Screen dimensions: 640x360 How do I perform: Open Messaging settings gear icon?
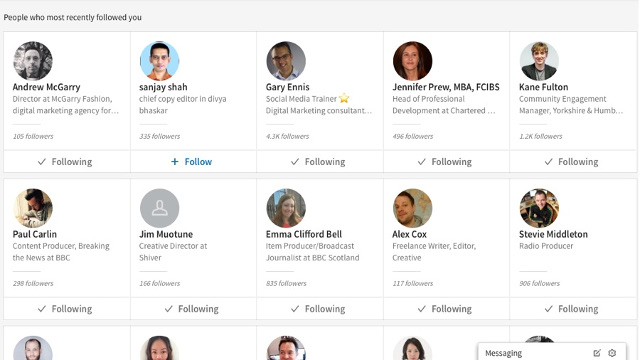(x=612, y=353)
